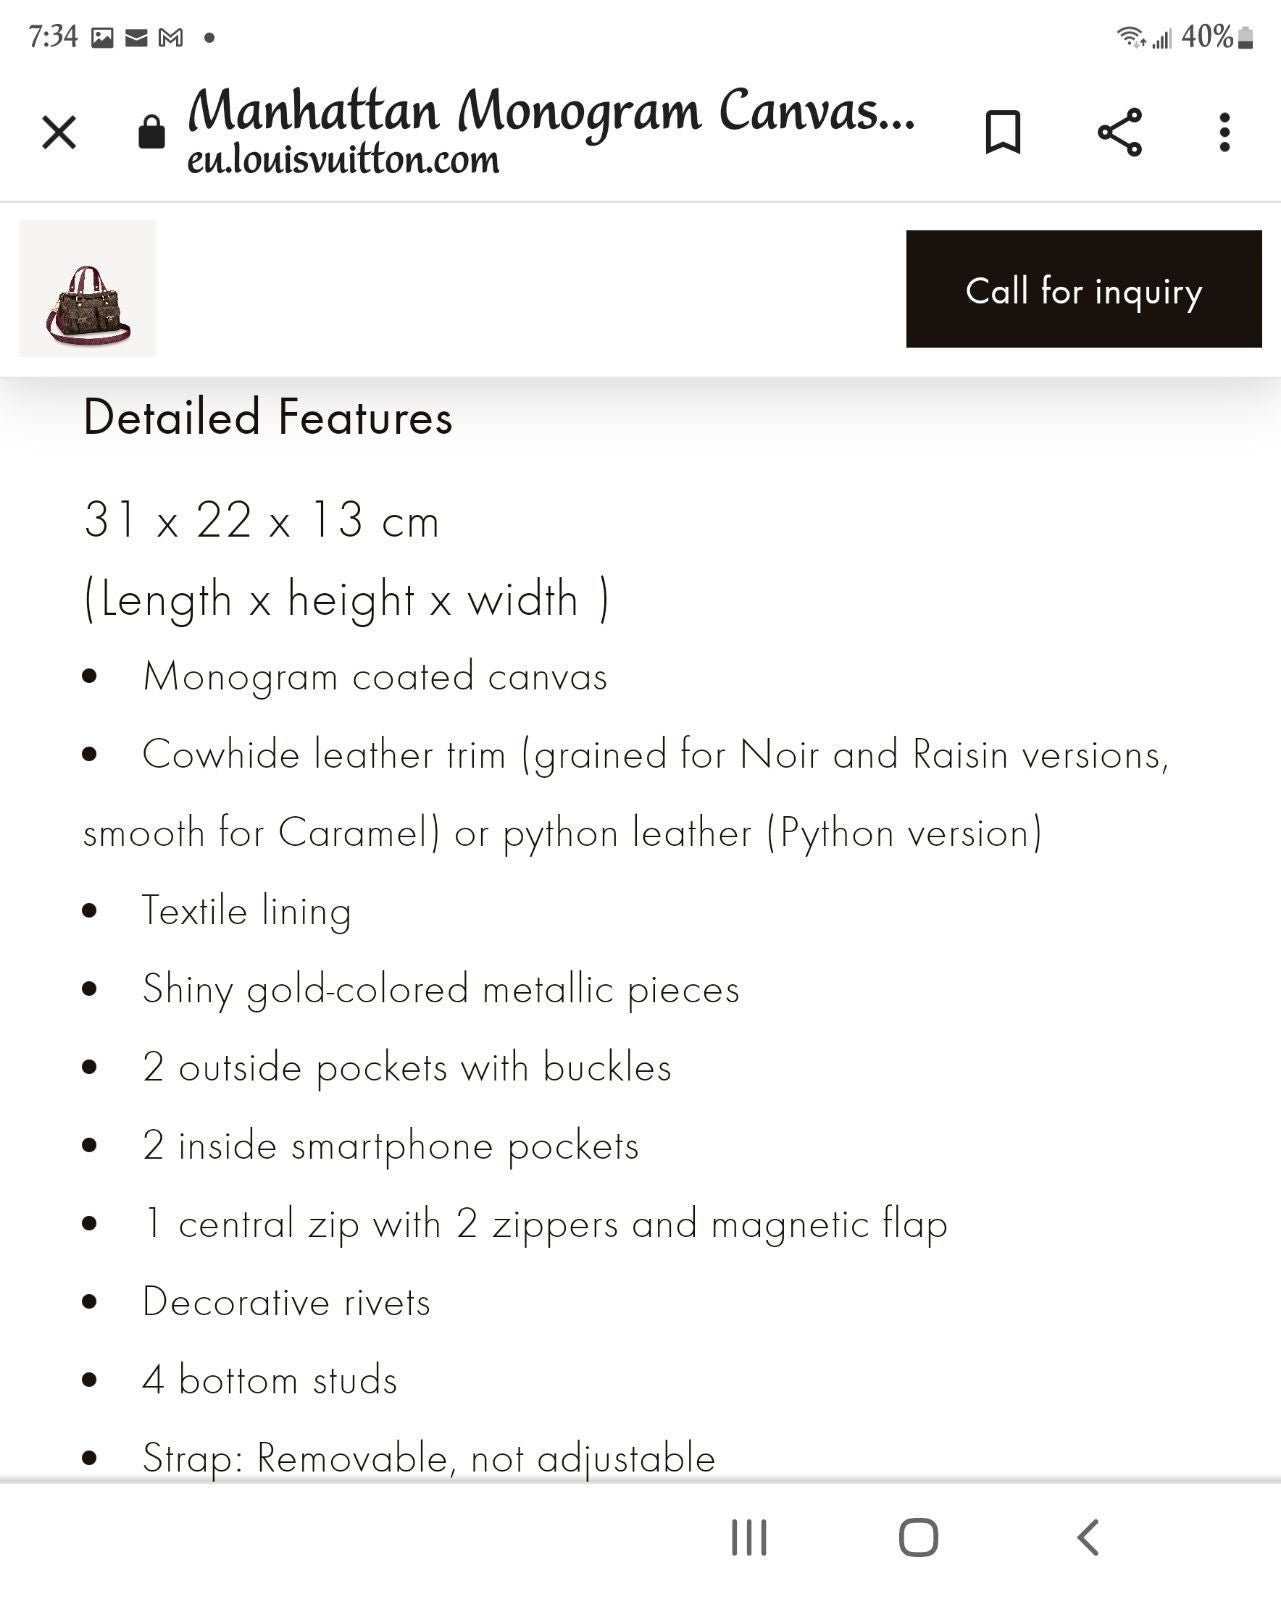1281x1599 pixels.
Task: Tap the 31 x 22 x 13 cm dimensions text
Action: click(x=261, y=520)
